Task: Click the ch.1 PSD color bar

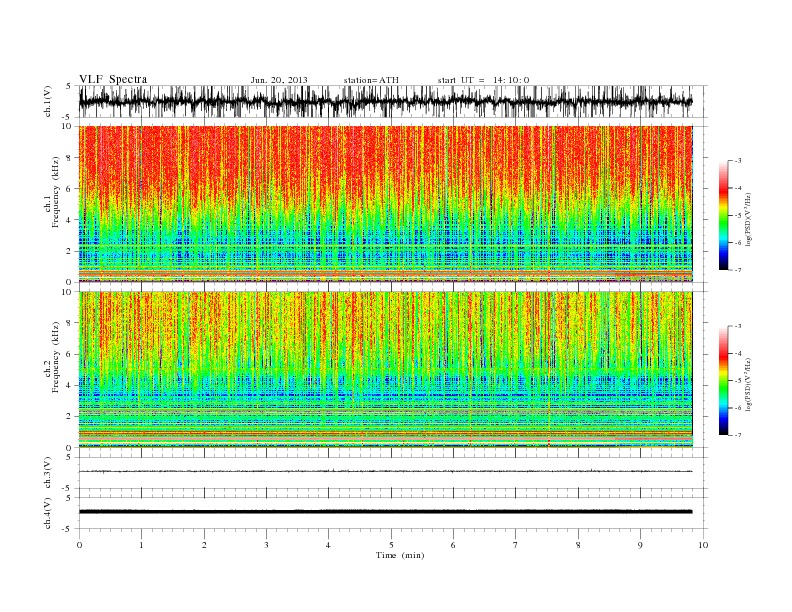Action: tap(724, 215)
